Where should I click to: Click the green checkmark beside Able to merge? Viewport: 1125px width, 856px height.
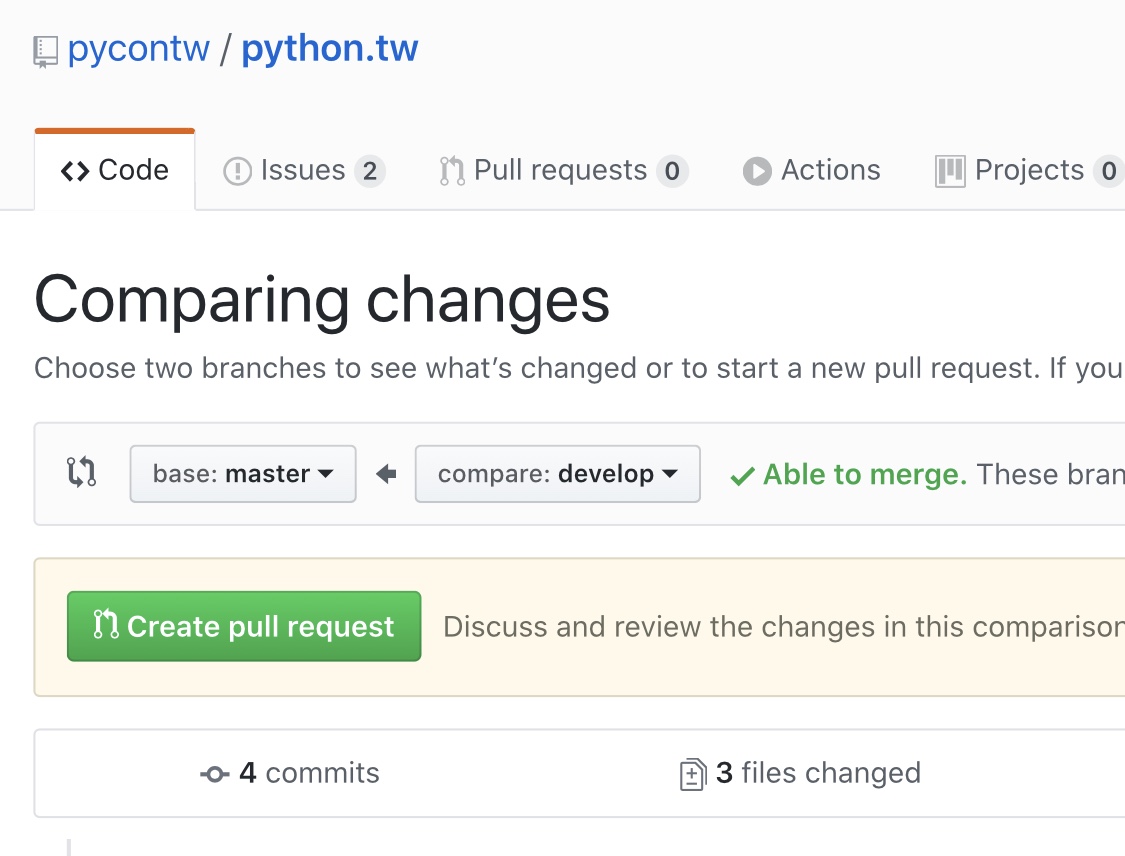(x=742, y=474)
